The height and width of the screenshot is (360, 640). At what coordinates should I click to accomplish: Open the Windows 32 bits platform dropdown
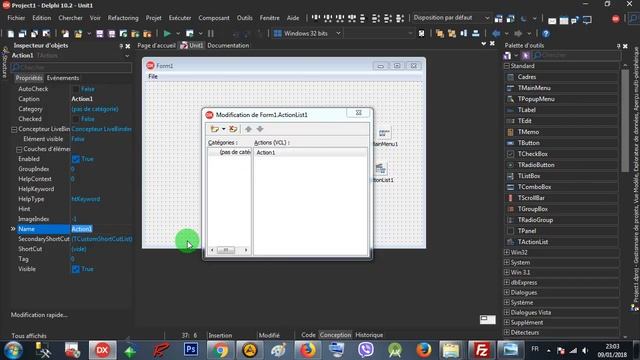click(338, 33)
